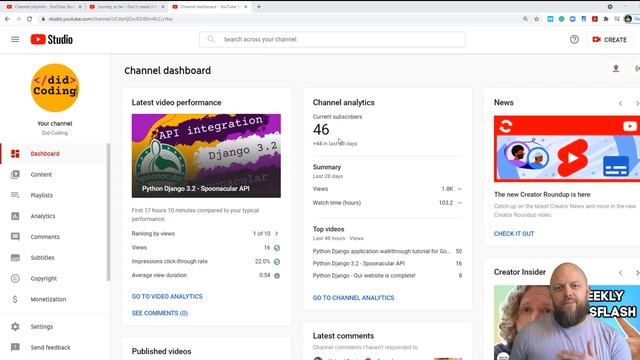
Task: Click the Send feedback icon
Action: (x=15, y=347)
